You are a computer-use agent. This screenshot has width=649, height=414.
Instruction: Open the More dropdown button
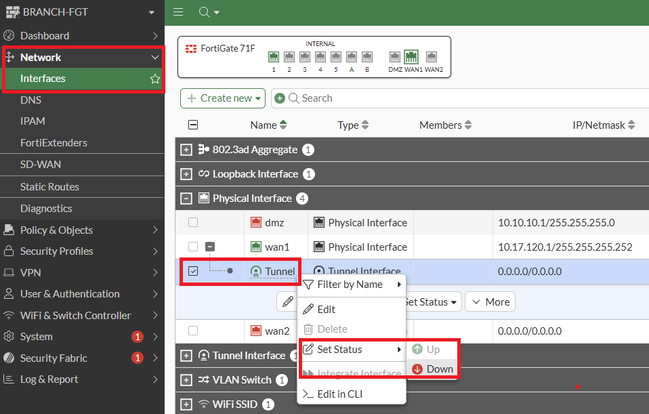[x=490, y=302]
